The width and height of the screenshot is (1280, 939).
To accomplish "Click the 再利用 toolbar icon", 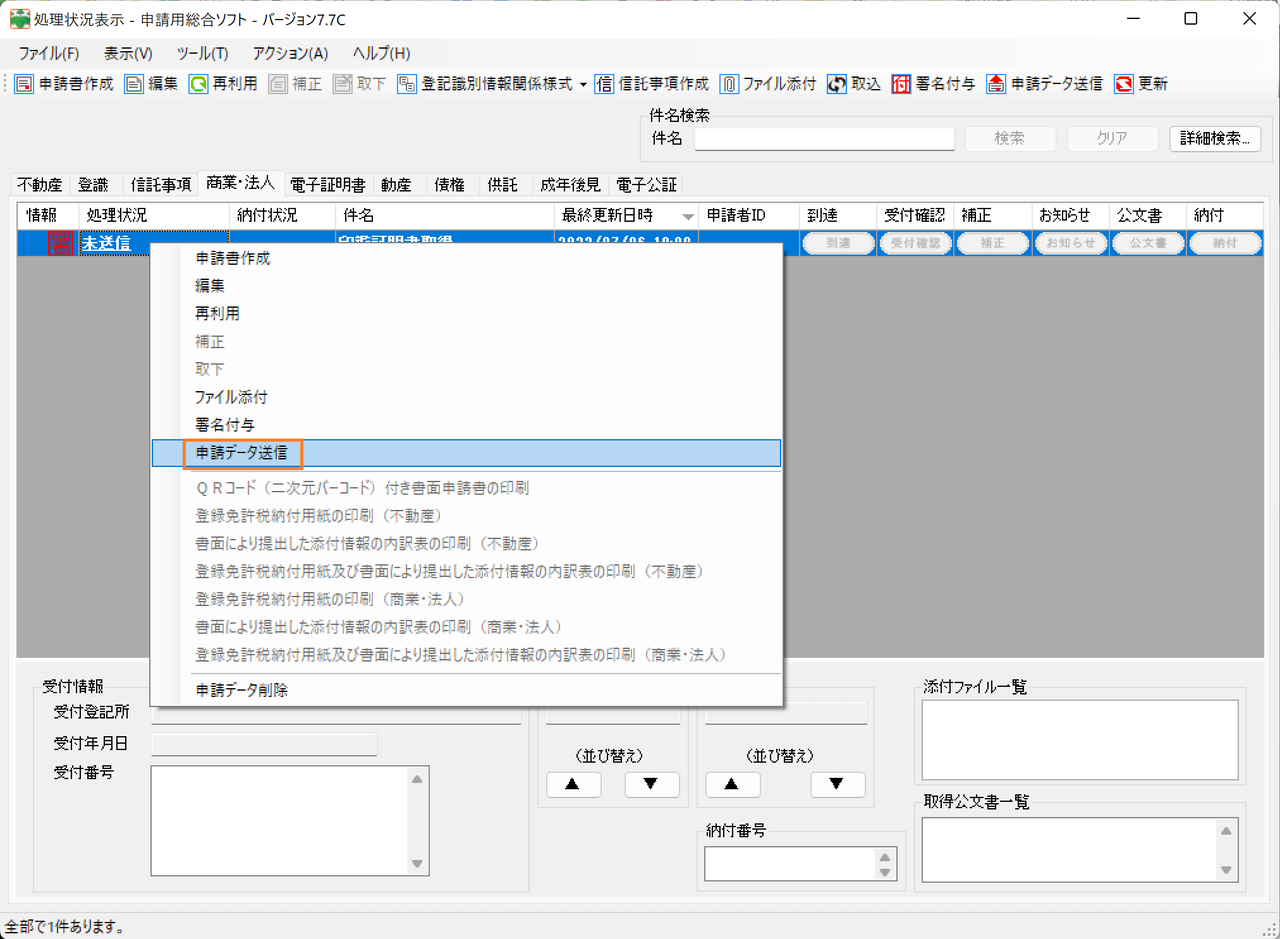I will click(x=198, y=84).
